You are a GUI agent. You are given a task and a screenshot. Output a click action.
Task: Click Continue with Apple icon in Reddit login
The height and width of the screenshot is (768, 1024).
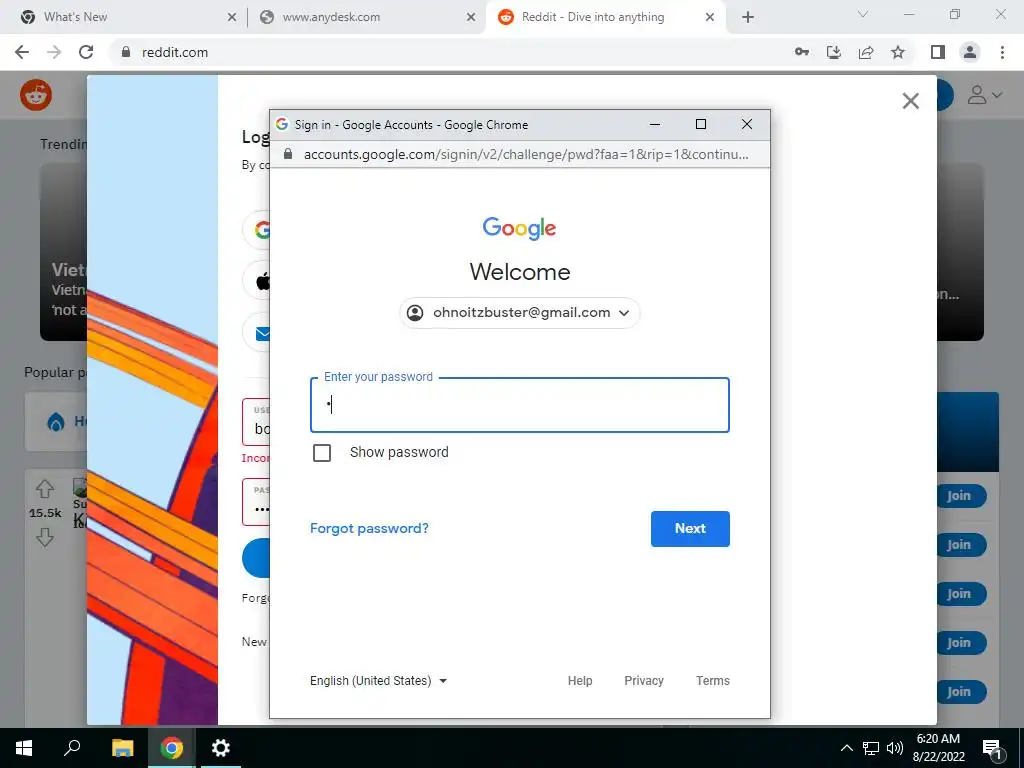(x=262, y=281)
